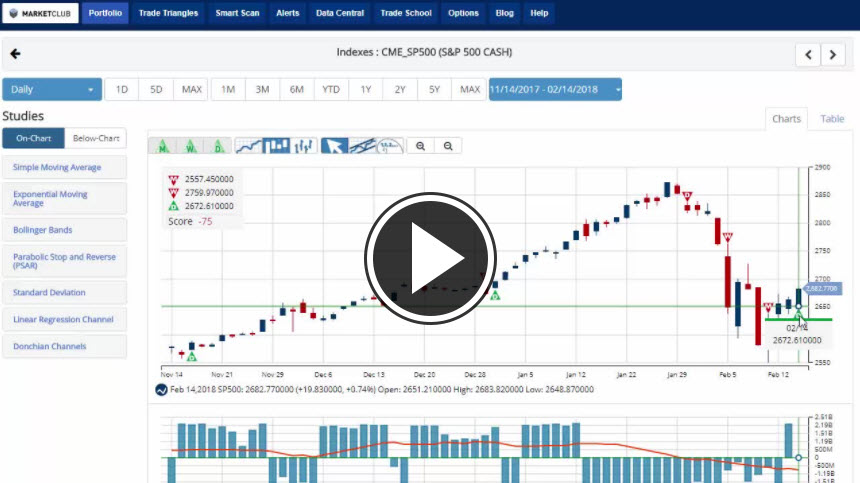Go to the next symbol arrow

coord(833,55)
